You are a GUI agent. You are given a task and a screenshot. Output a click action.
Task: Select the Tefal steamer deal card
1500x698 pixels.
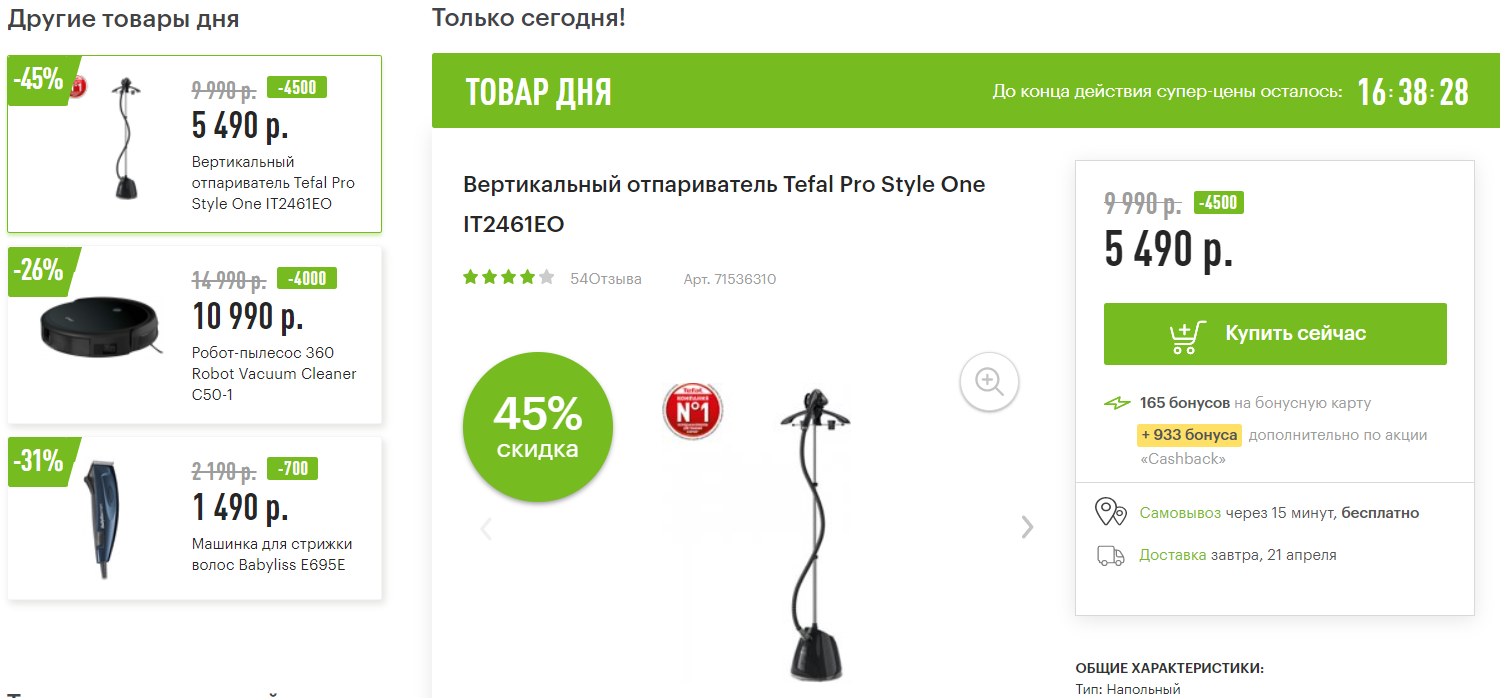pyautogui.click(x=195, y=144)
